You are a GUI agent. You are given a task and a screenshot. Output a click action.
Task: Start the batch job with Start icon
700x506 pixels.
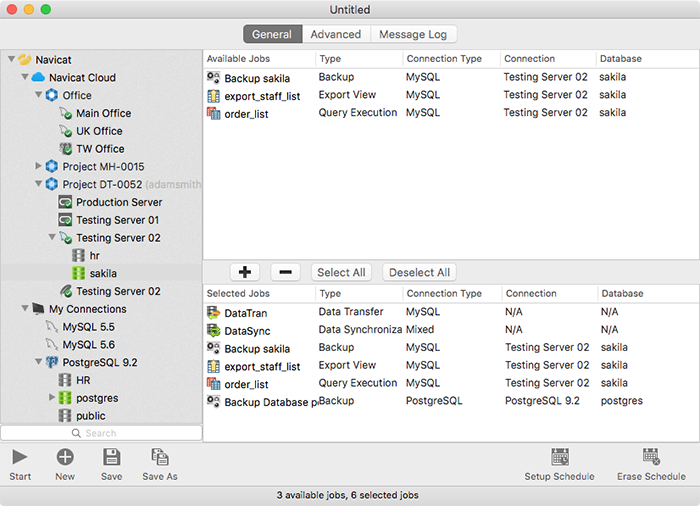[x=20, y=457]
